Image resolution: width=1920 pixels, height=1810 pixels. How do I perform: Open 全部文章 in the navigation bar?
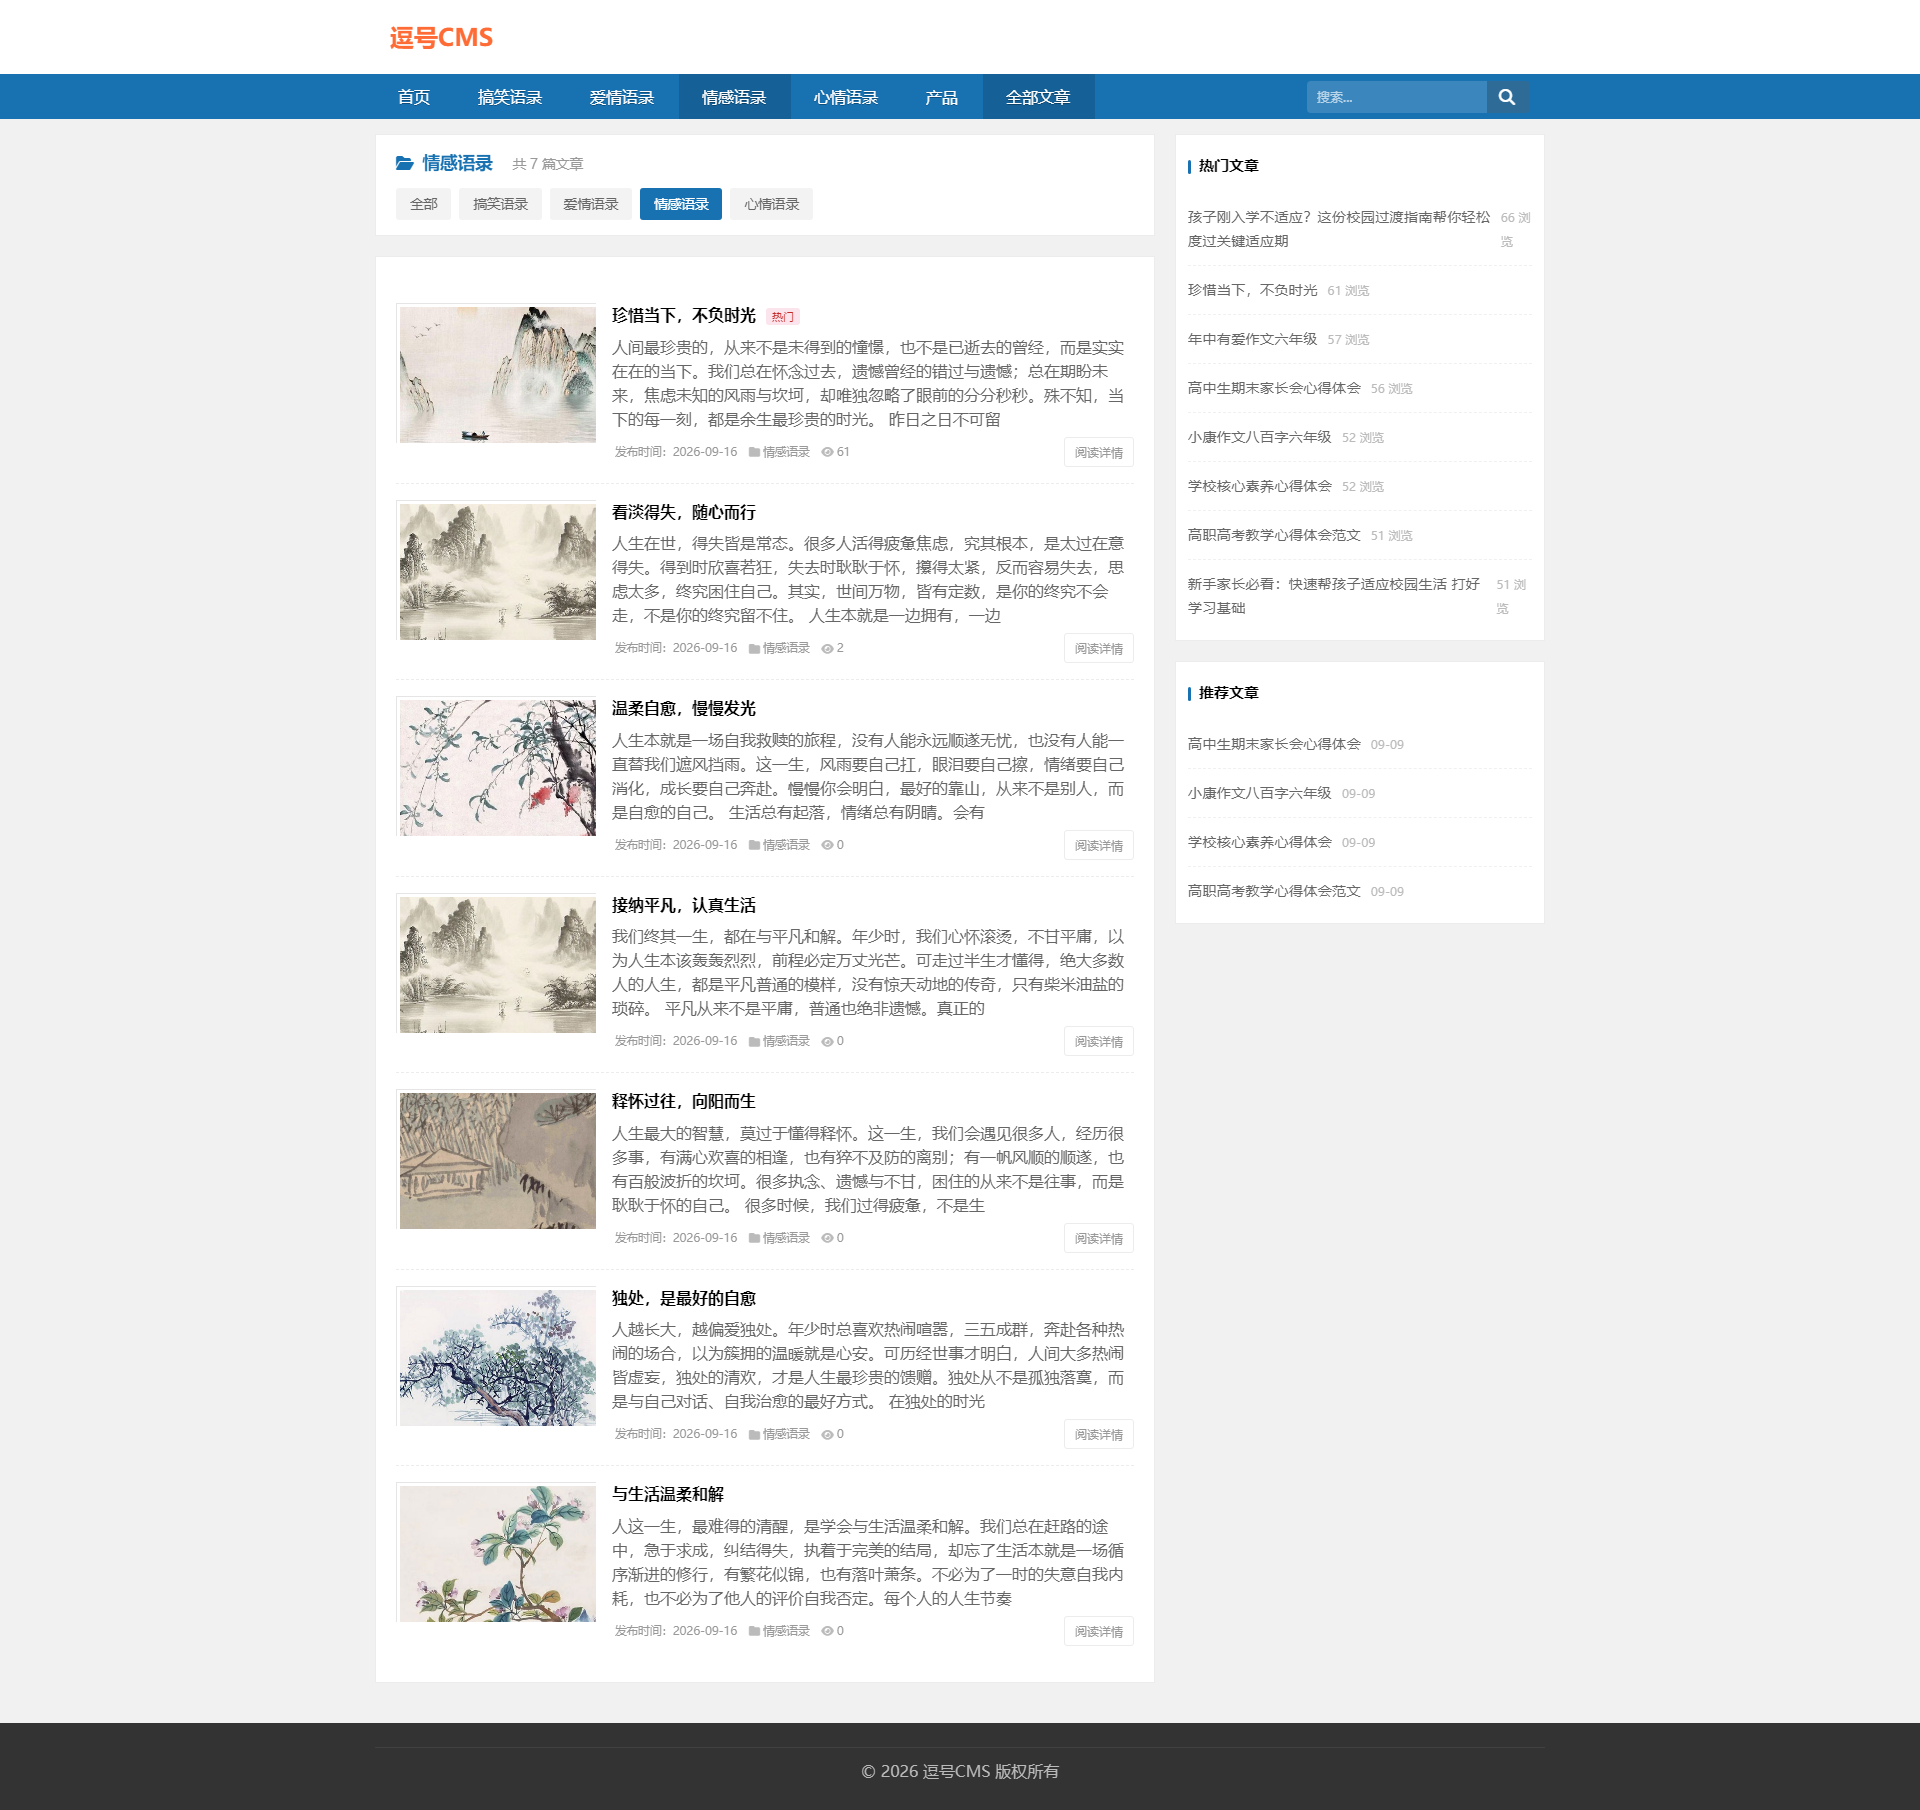1038,97
